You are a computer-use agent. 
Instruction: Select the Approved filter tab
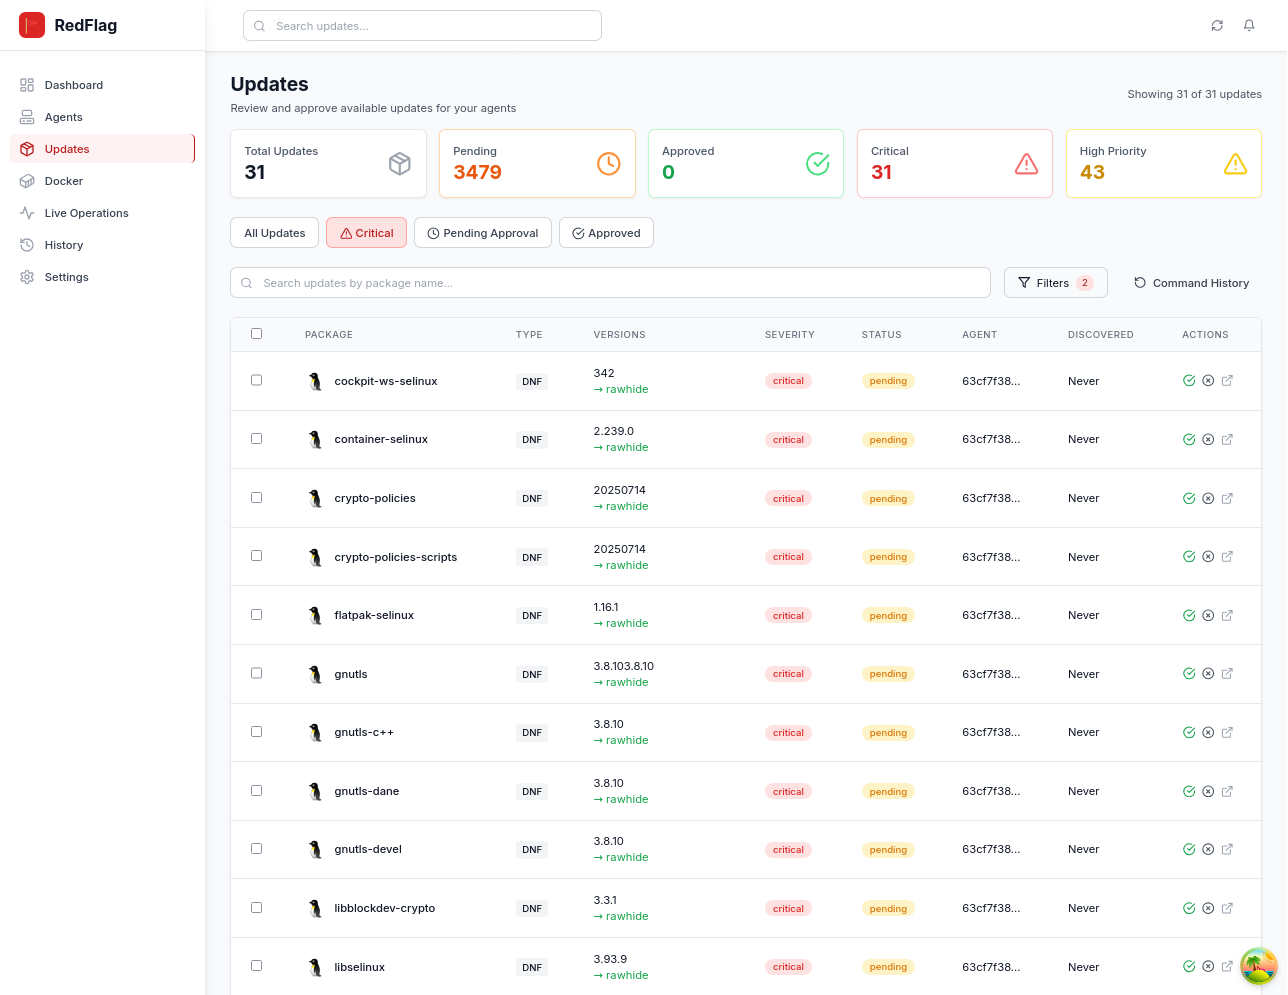tap(606, 232)
